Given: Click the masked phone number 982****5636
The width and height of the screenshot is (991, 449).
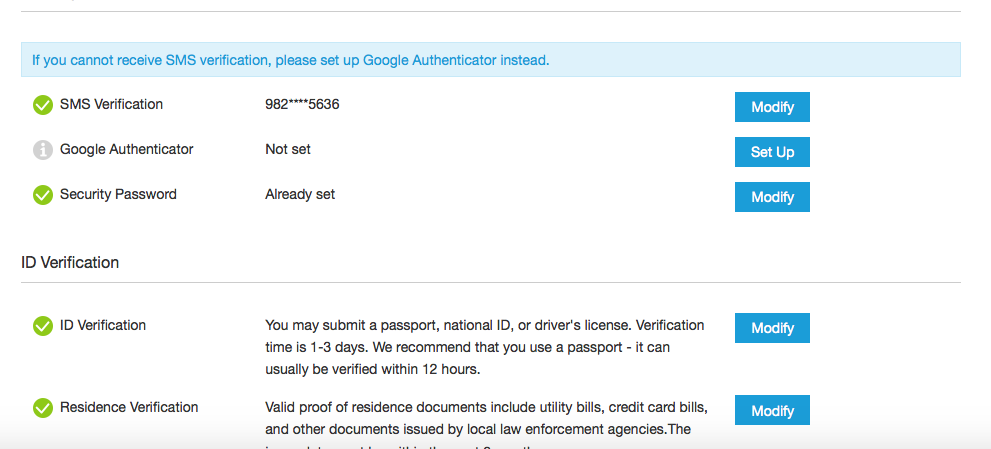Looking at the screenshot, I should [302, 104].
